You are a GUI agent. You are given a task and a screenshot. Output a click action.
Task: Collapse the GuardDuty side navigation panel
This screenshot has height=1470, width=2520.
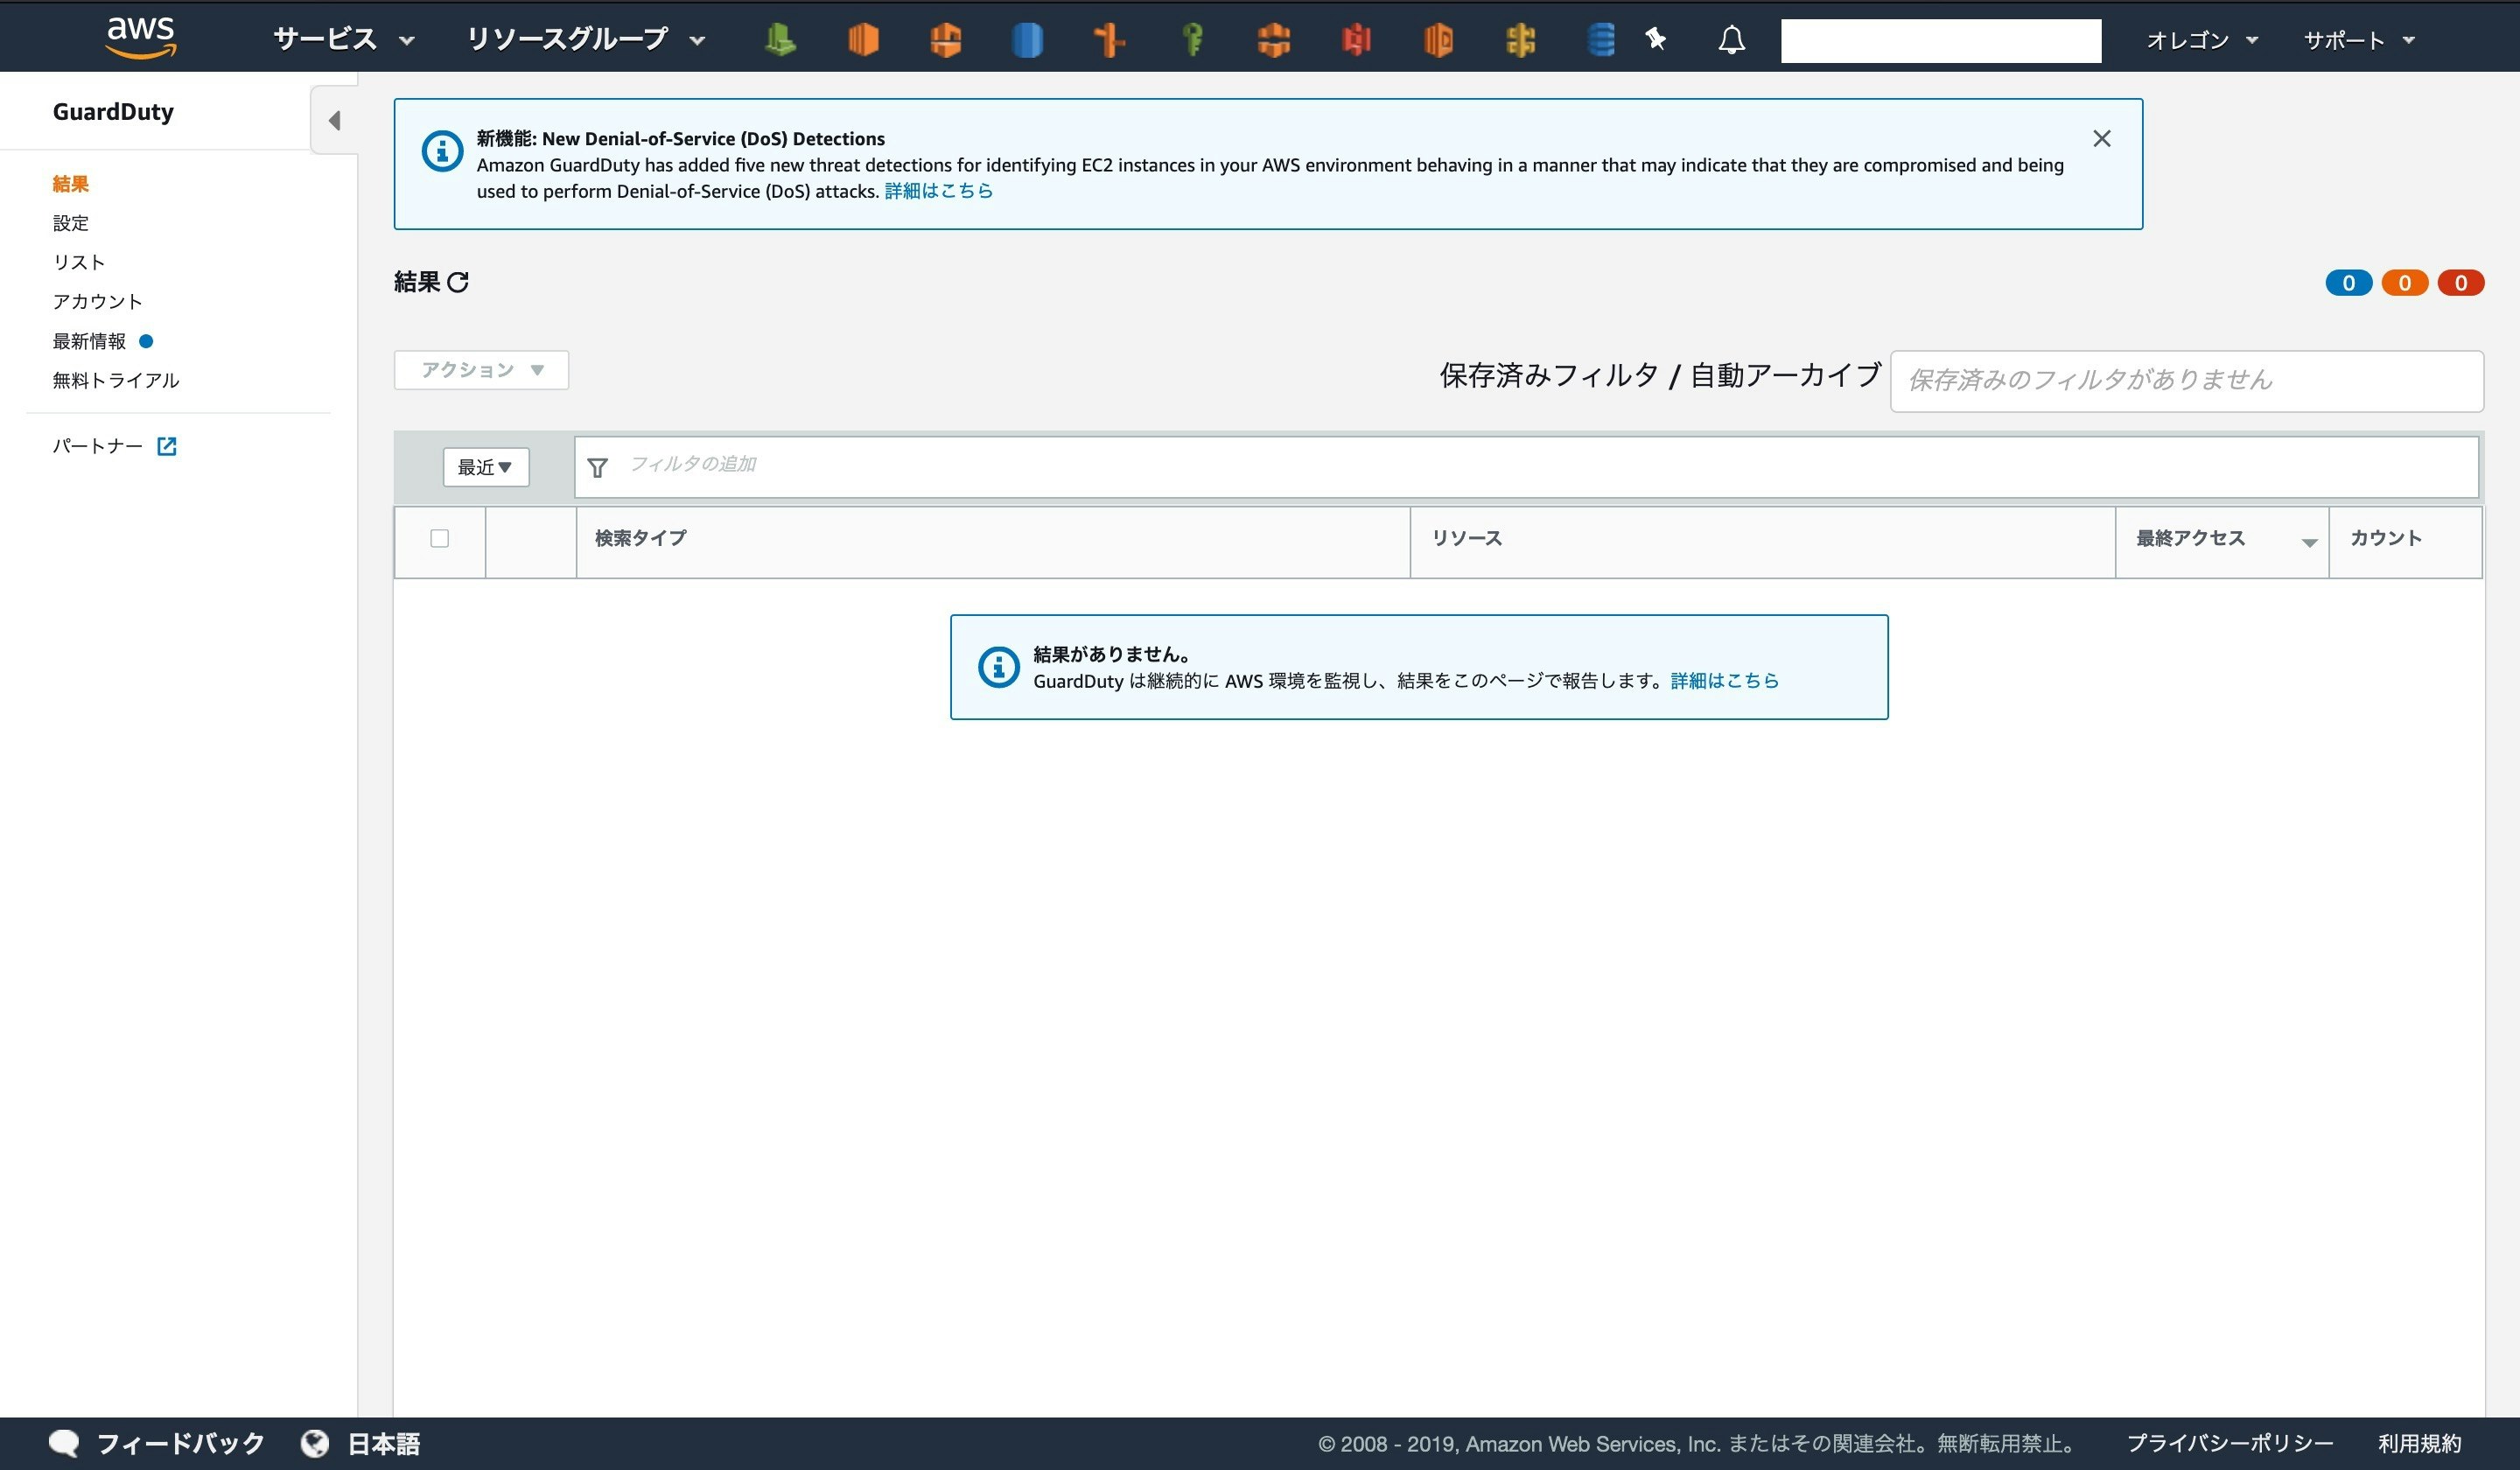pos(334,120)
